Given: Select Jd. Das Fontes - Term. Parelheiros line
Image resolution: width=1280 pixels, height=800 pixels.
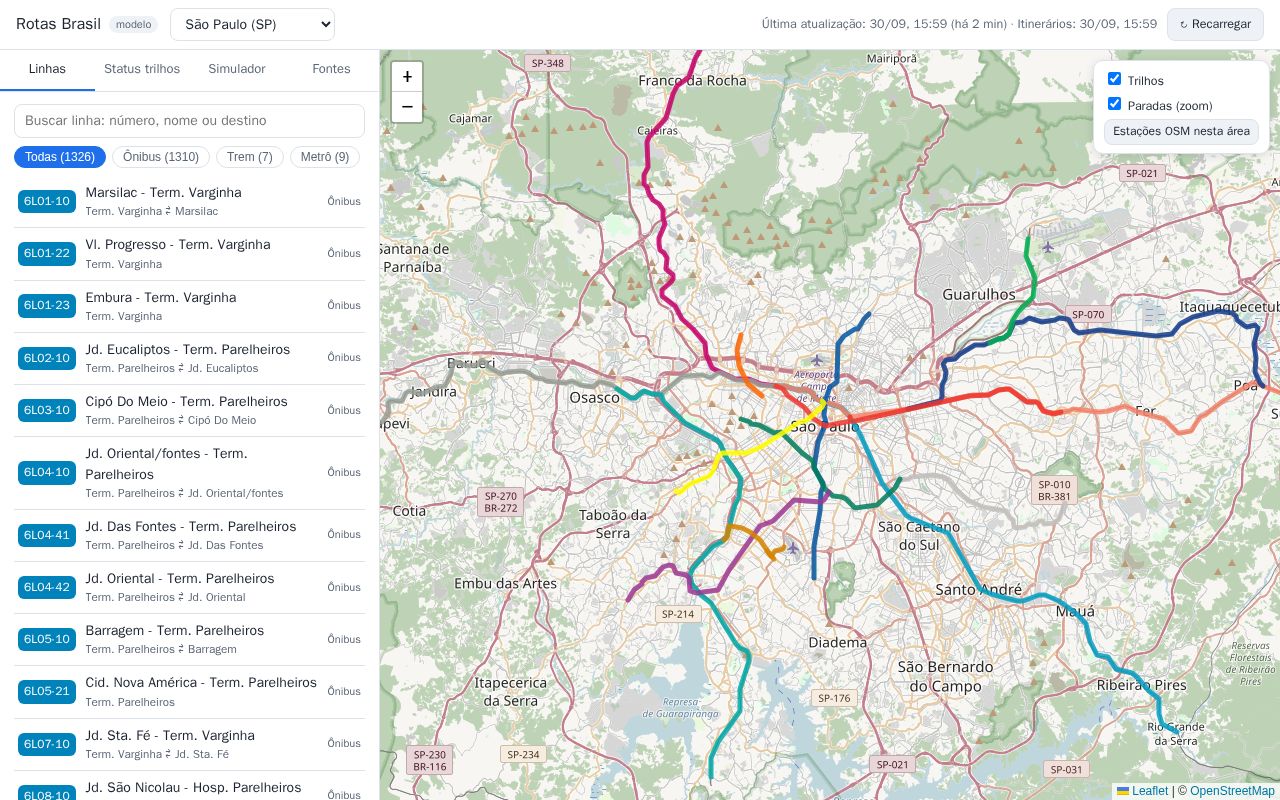Looking at the screenshot, I should click(x=190, y=535).
